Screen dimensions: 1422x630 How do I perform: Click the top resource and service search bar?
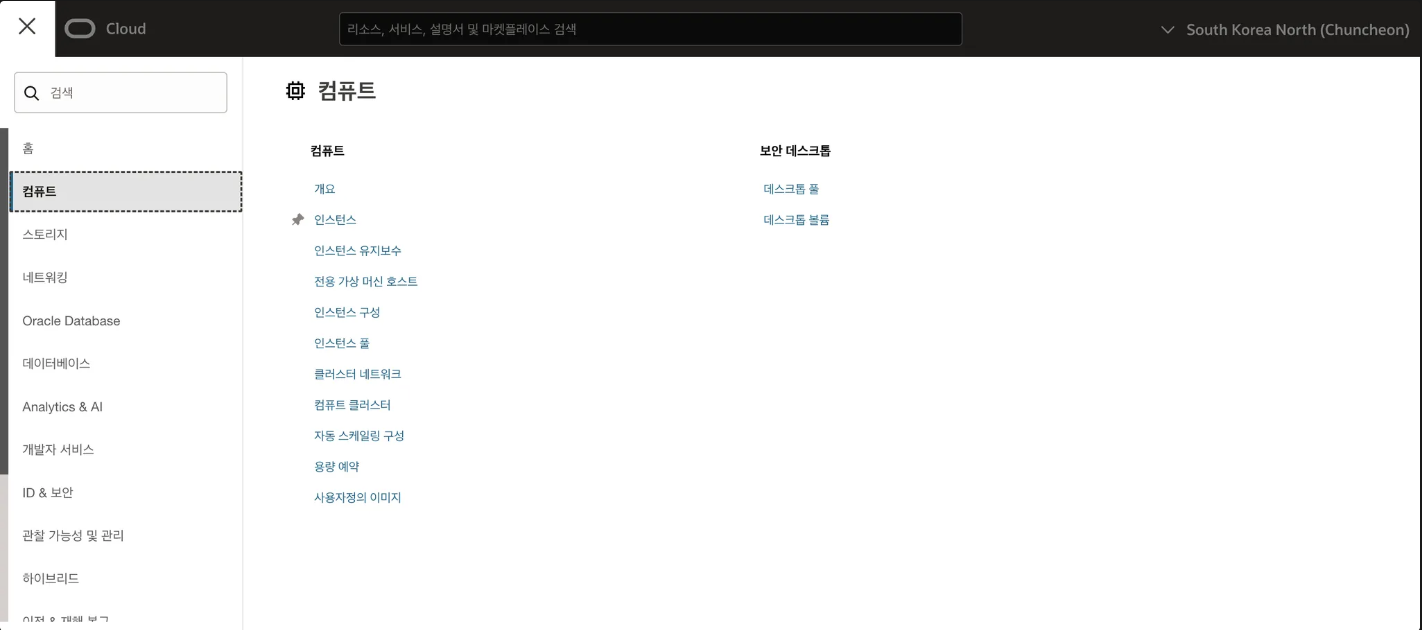coord(651,29)
